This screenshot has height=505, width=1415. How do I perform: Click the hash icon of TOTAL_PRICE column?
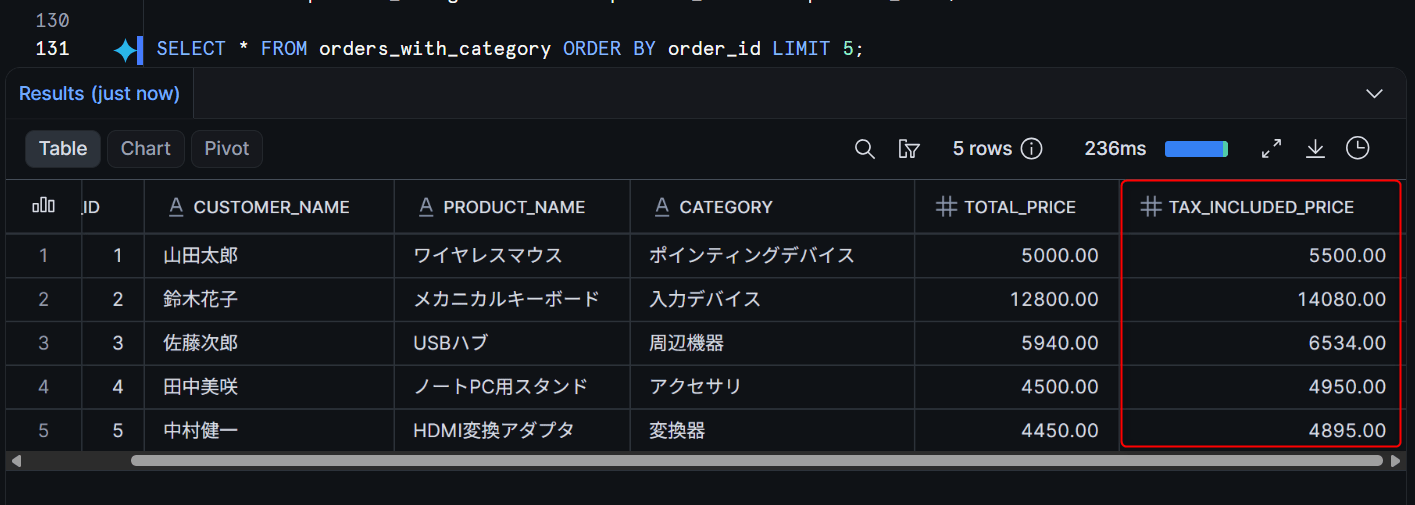click(946, 207)
